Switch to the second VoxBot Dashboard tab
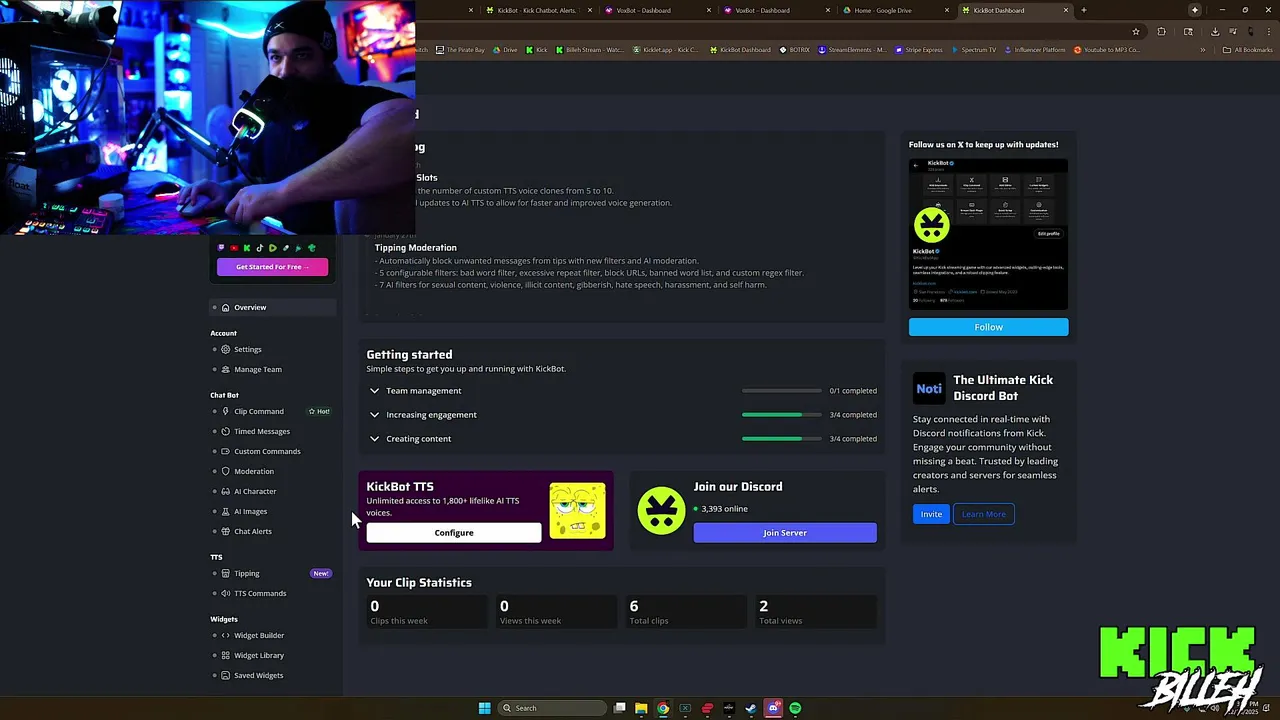1280x720 pixels. 776,10
